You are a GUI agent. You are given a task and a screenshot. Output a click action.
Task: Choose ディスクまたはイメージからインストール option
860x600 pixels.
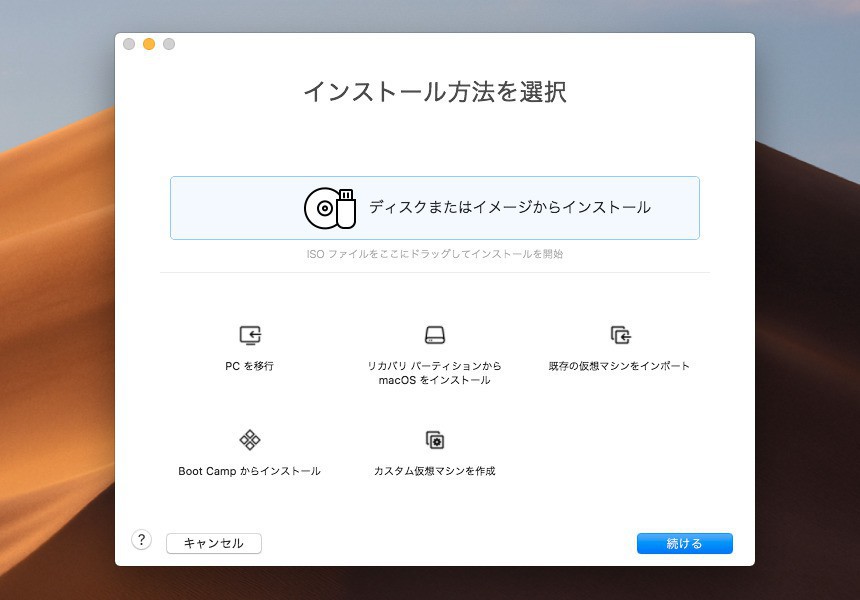(x=435, y=208)
